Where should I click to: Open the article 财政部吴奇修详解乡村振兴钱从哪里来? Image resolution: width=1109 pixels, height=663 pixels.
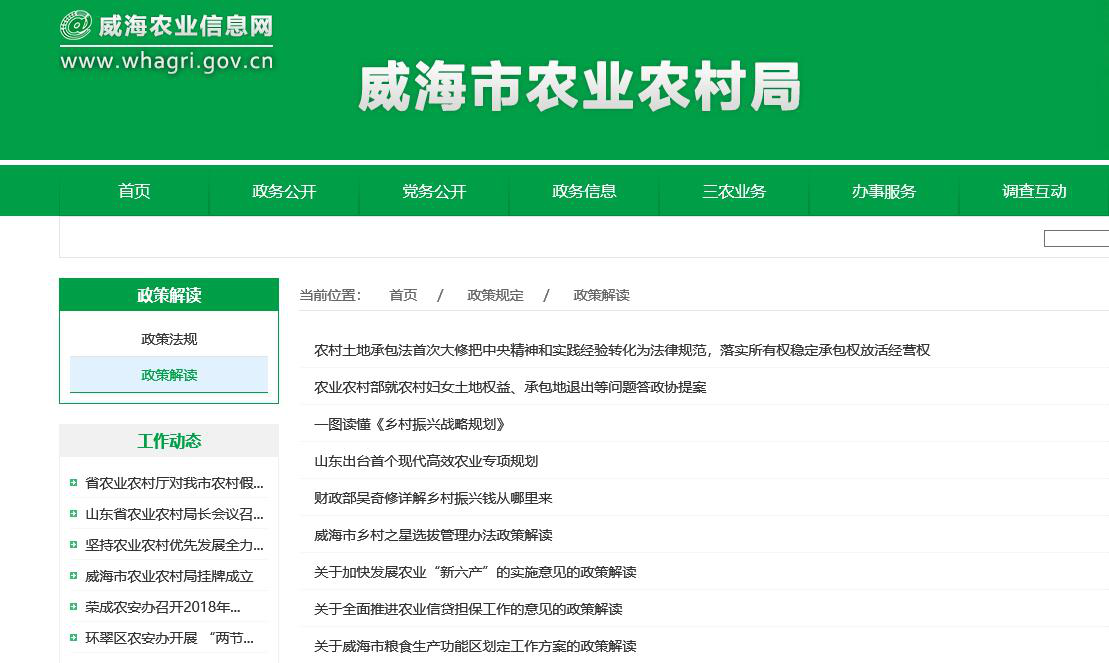tap(433, 498)
